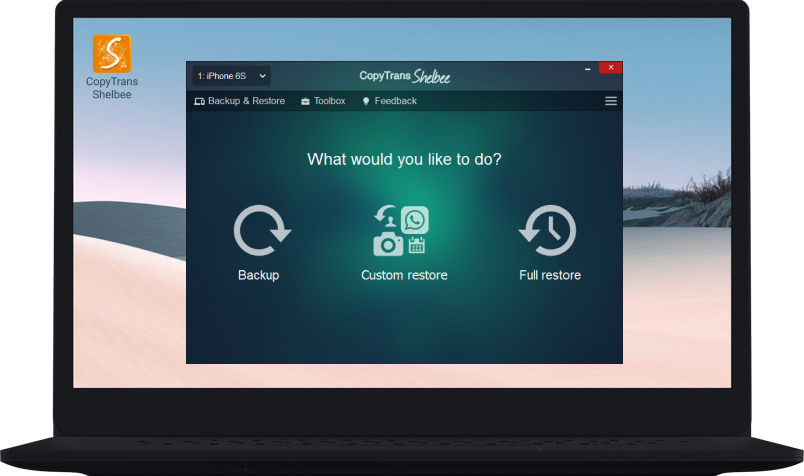Click the Full restore clock icon
Screen dimensions: 804x476
point(548,230)
